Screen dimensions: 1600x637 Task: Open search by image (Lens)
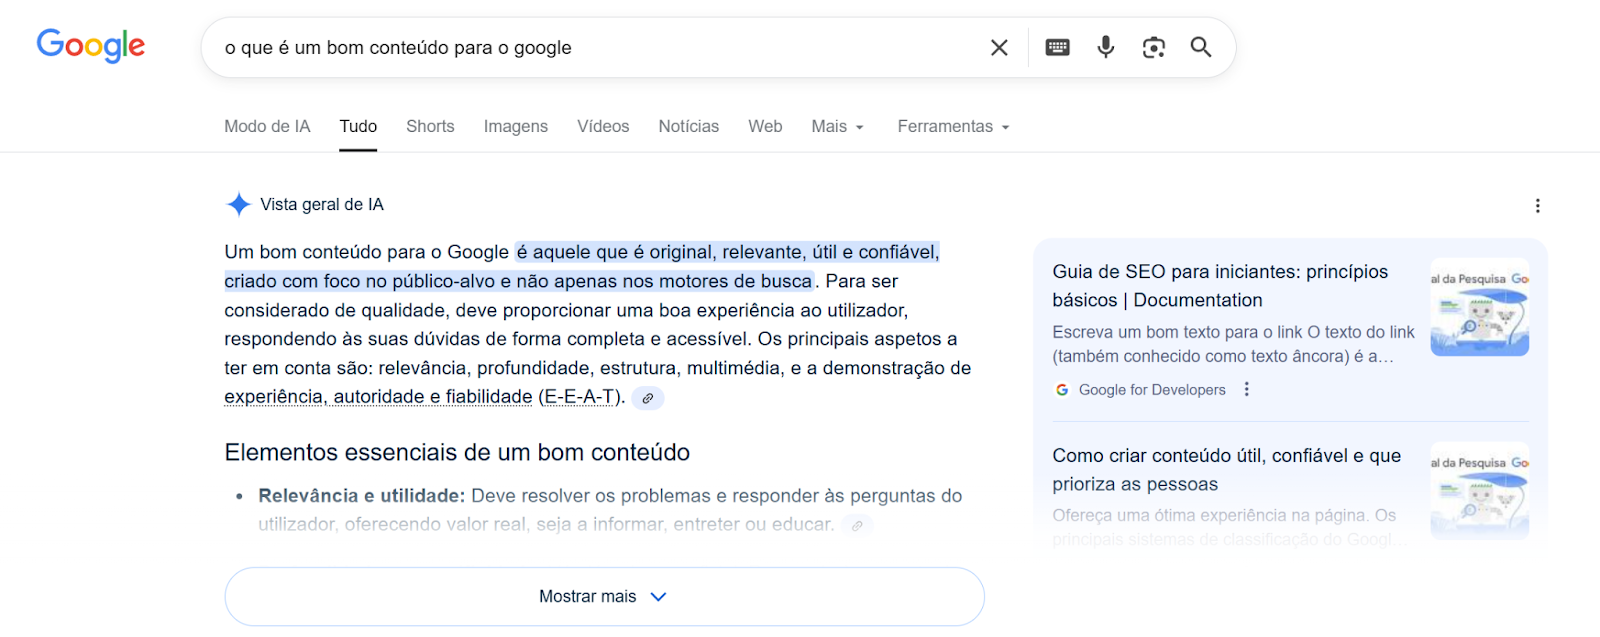[1153, 47]
